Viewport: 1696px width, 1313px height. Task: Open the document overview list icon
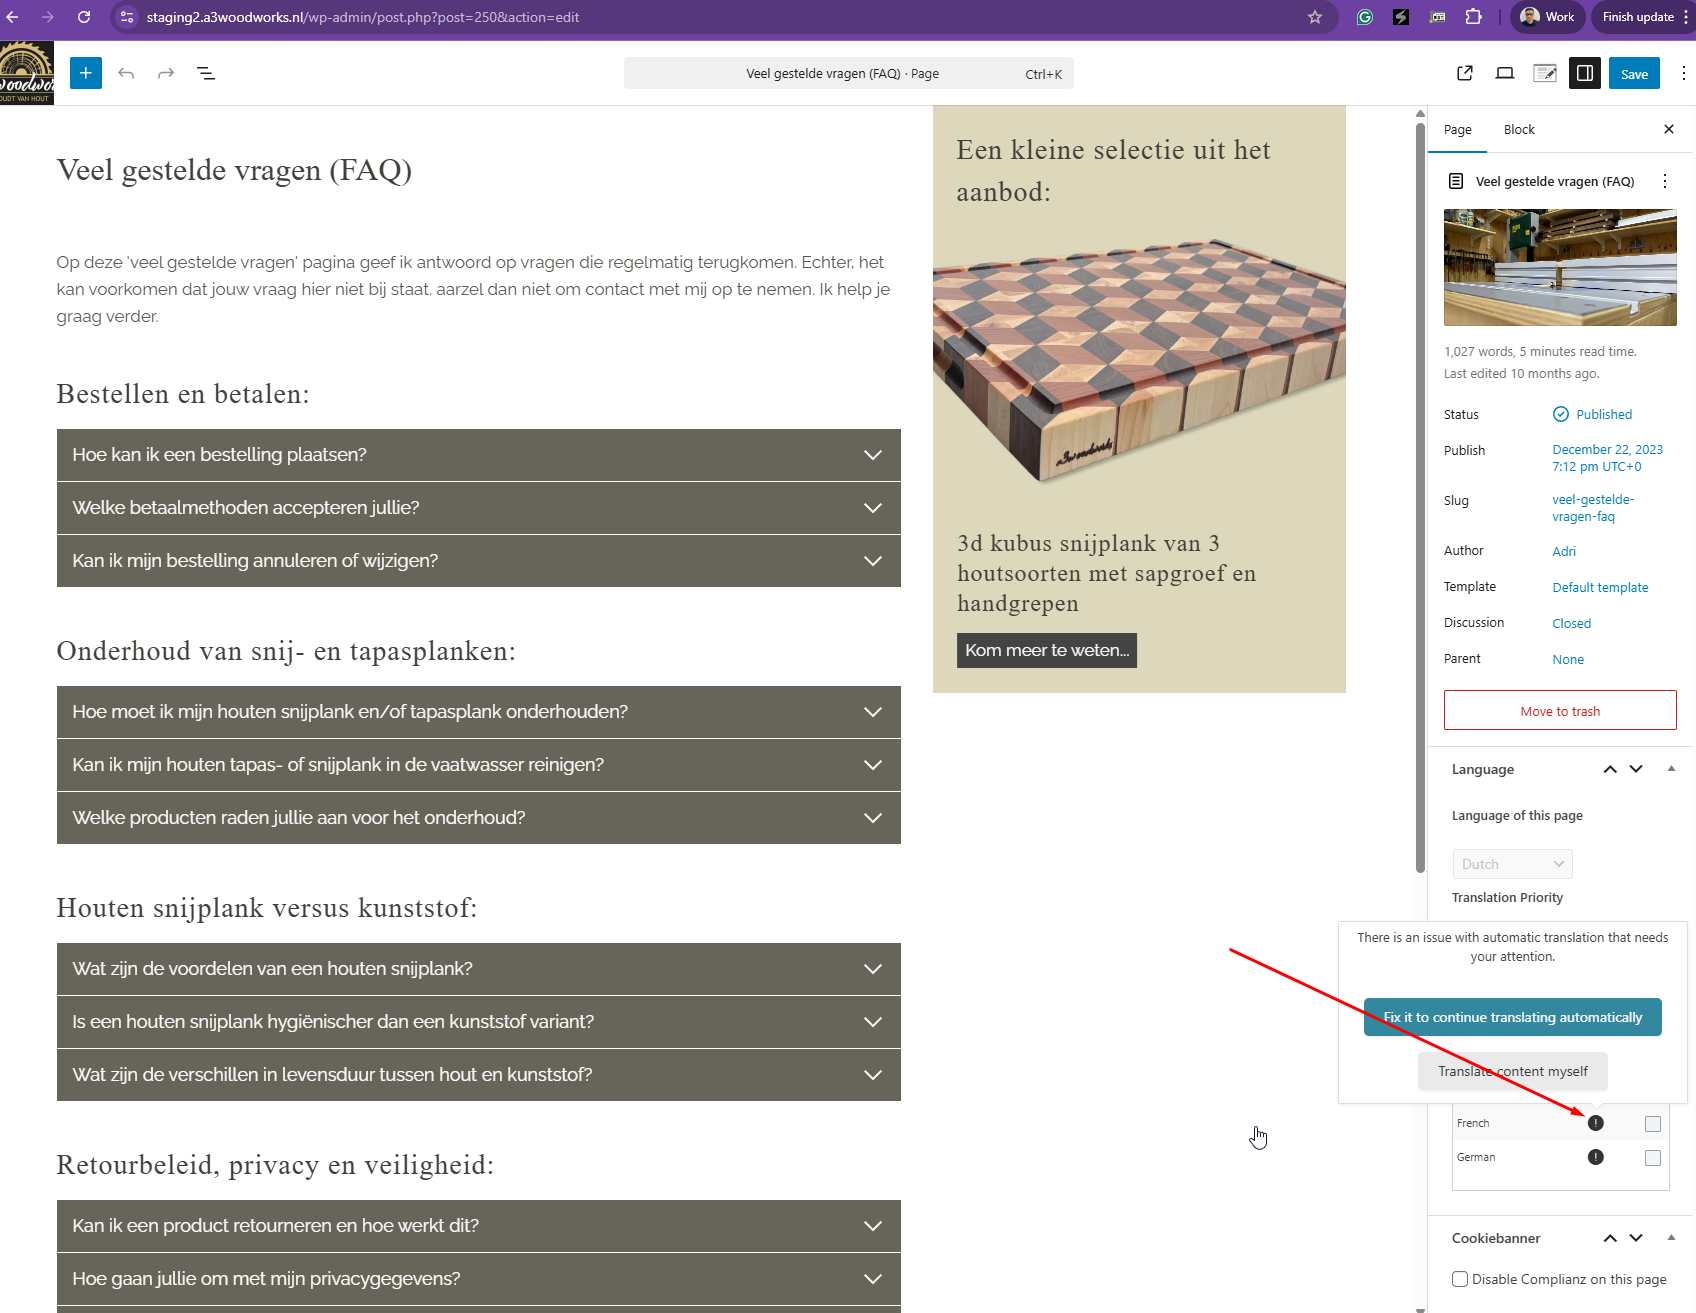pyautogui.click(x=206, y=73)
